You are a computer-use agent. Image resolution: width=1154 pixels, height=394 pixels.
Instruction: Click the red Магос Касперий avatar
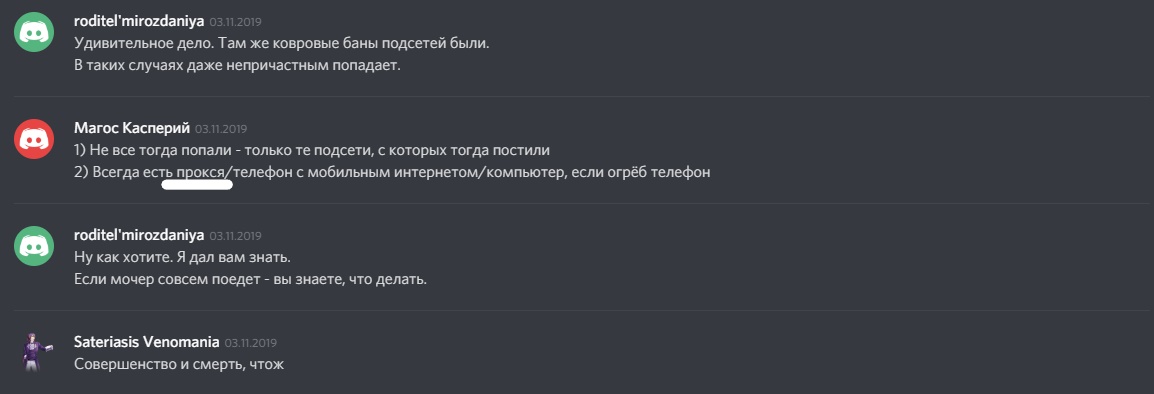pos(34,139)
